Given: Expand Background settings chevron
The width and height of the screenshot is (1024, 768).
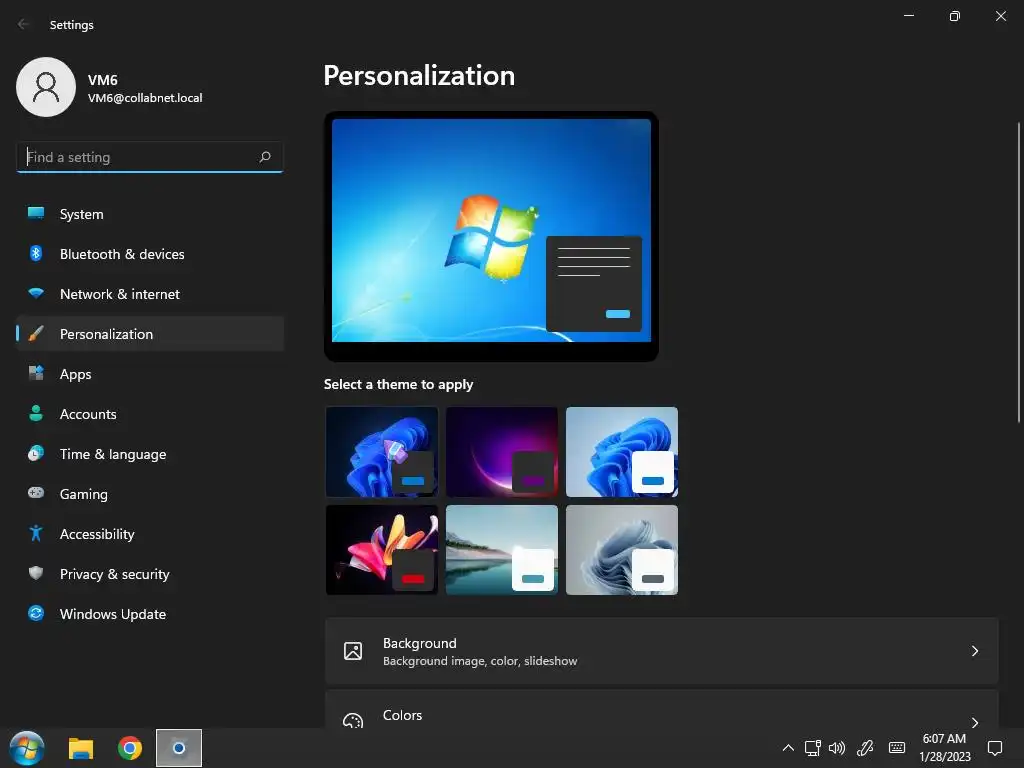Looking at the screenshot, I should tap(974, 651).
